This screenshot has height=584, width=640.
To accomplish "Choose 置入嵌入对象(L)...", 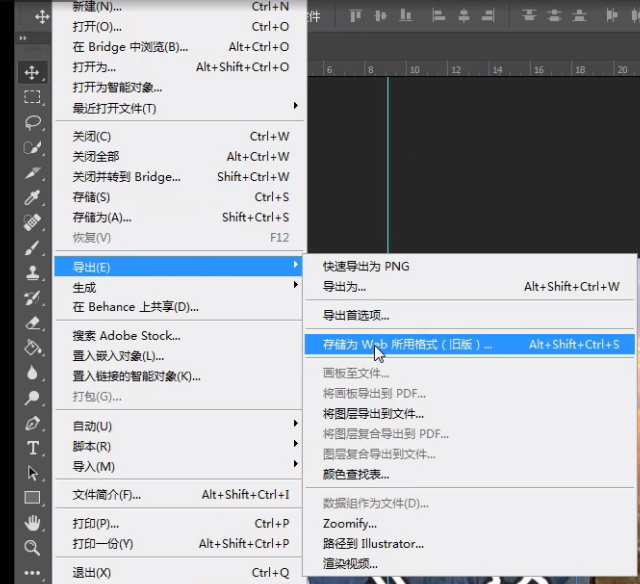I will pyautogui.click(x=178, y=356).
